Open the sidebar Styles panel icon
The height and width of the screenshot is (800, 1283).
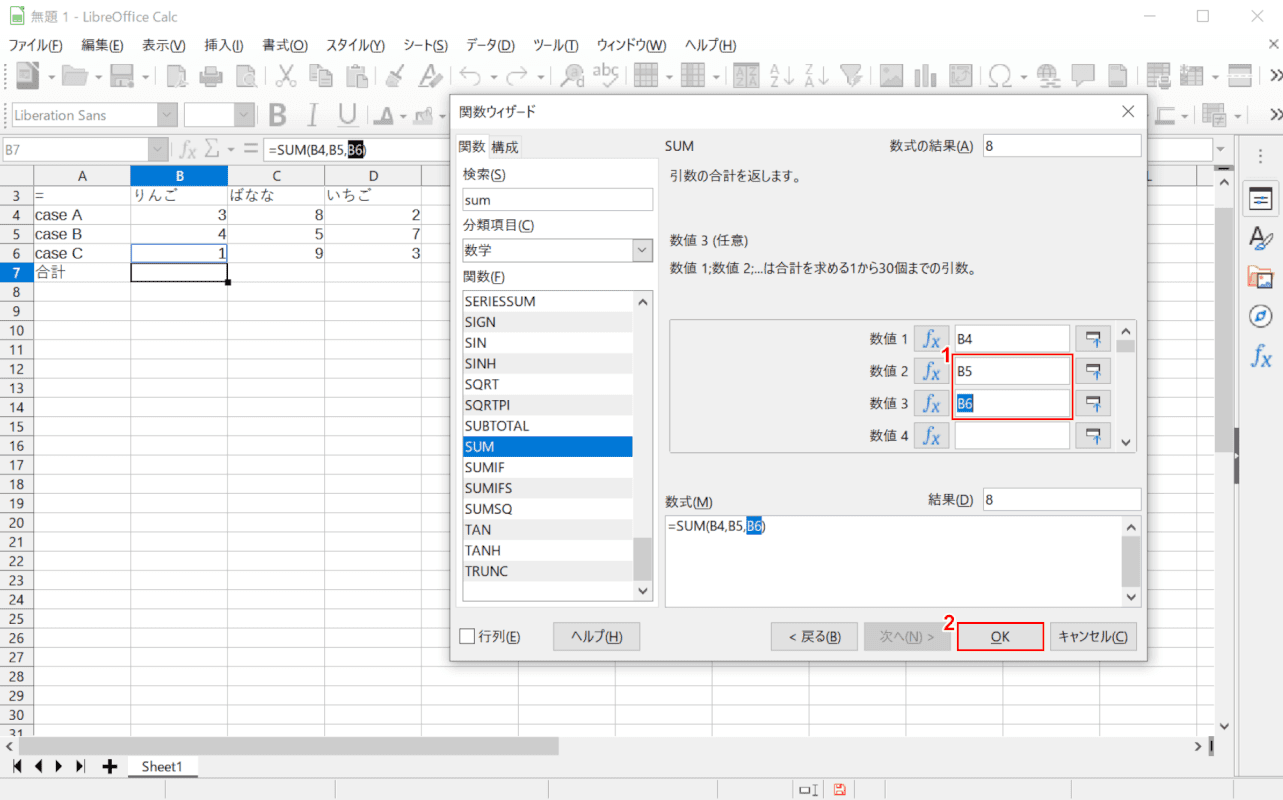1261,238
